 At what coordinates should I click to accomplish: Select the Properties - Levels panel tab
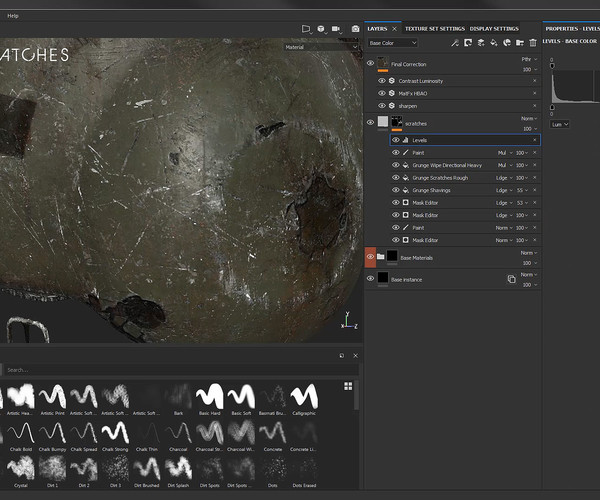click(572, 29)
